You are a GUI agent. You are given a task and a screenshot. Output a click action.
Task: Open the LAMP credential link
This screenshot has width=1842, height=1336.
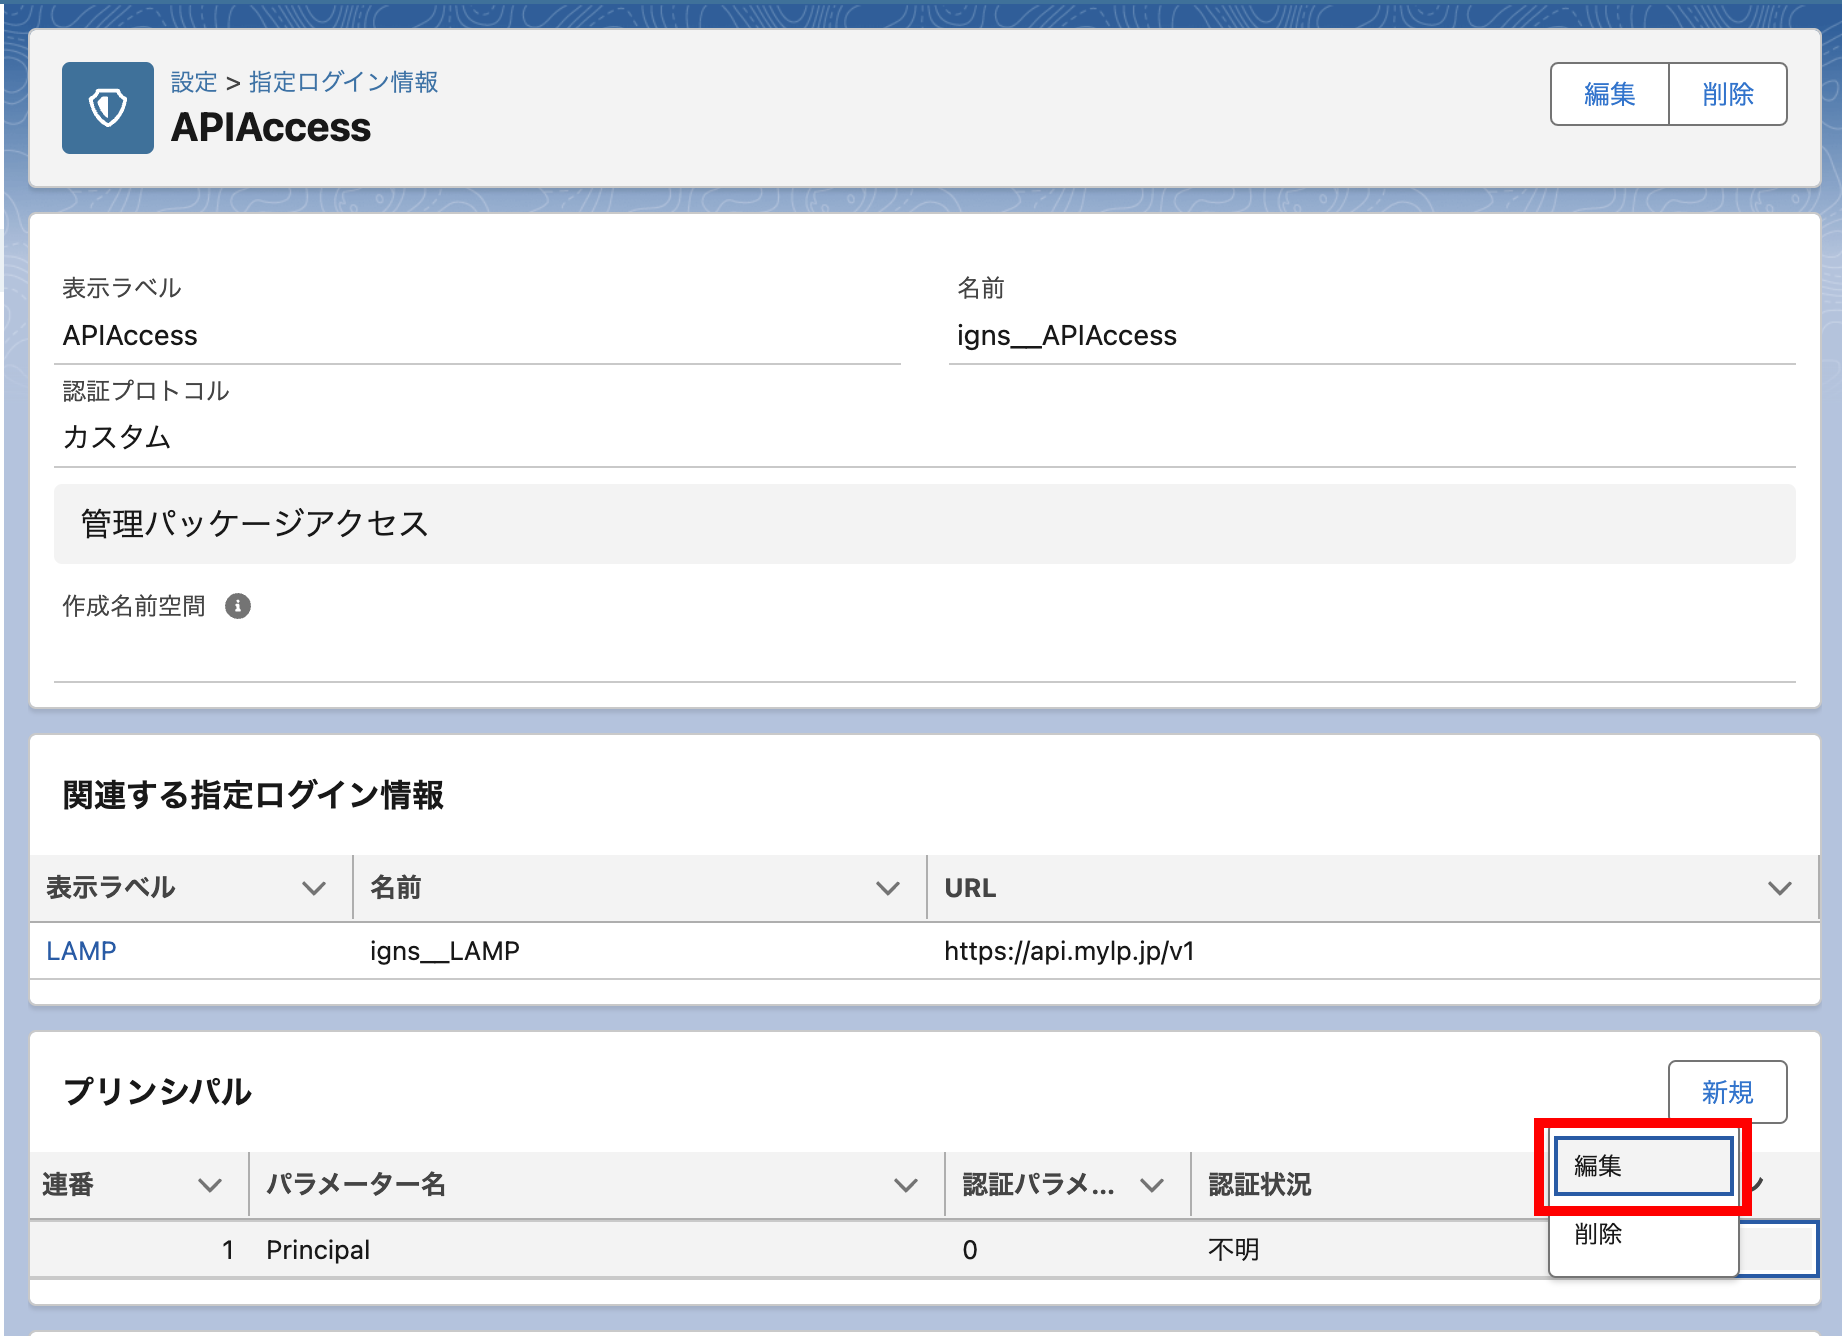click(x=81, y=951)
